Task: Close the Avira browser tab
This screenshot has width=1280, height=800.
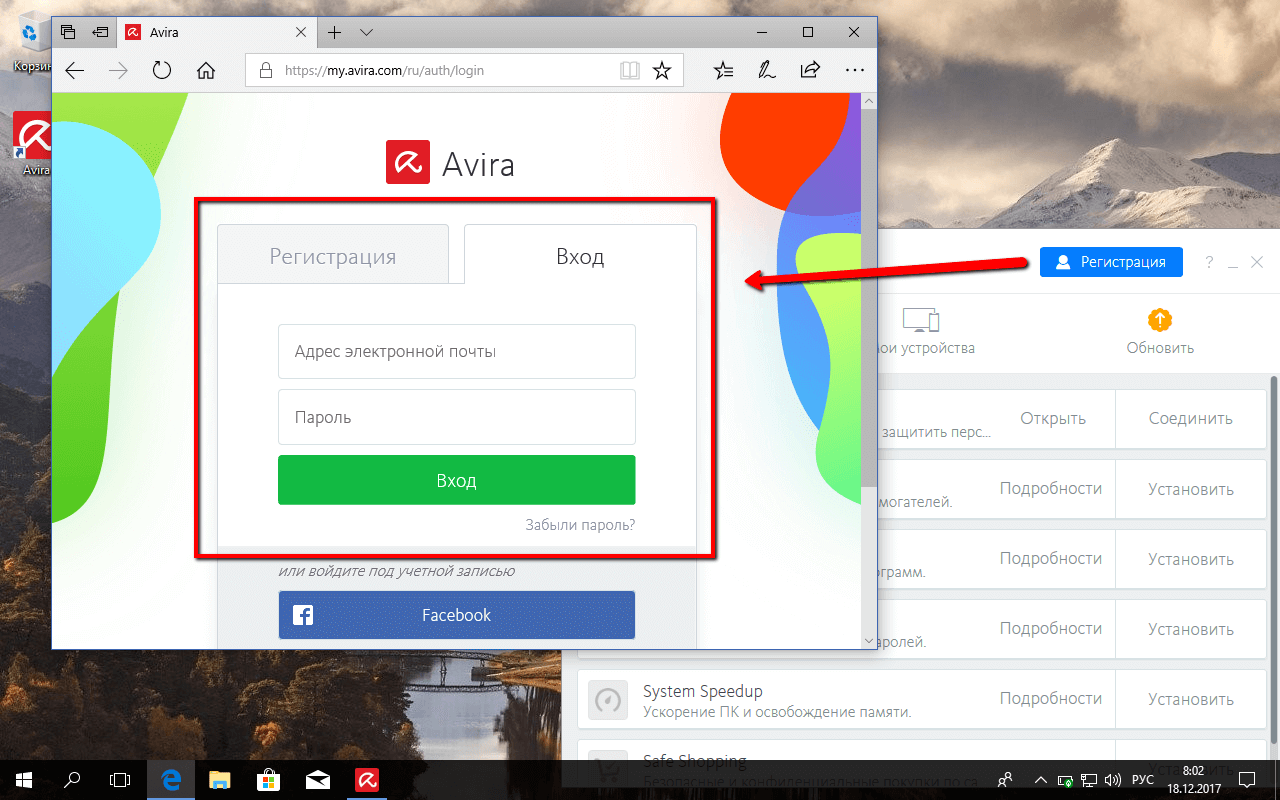Action: tap(300, 32)
